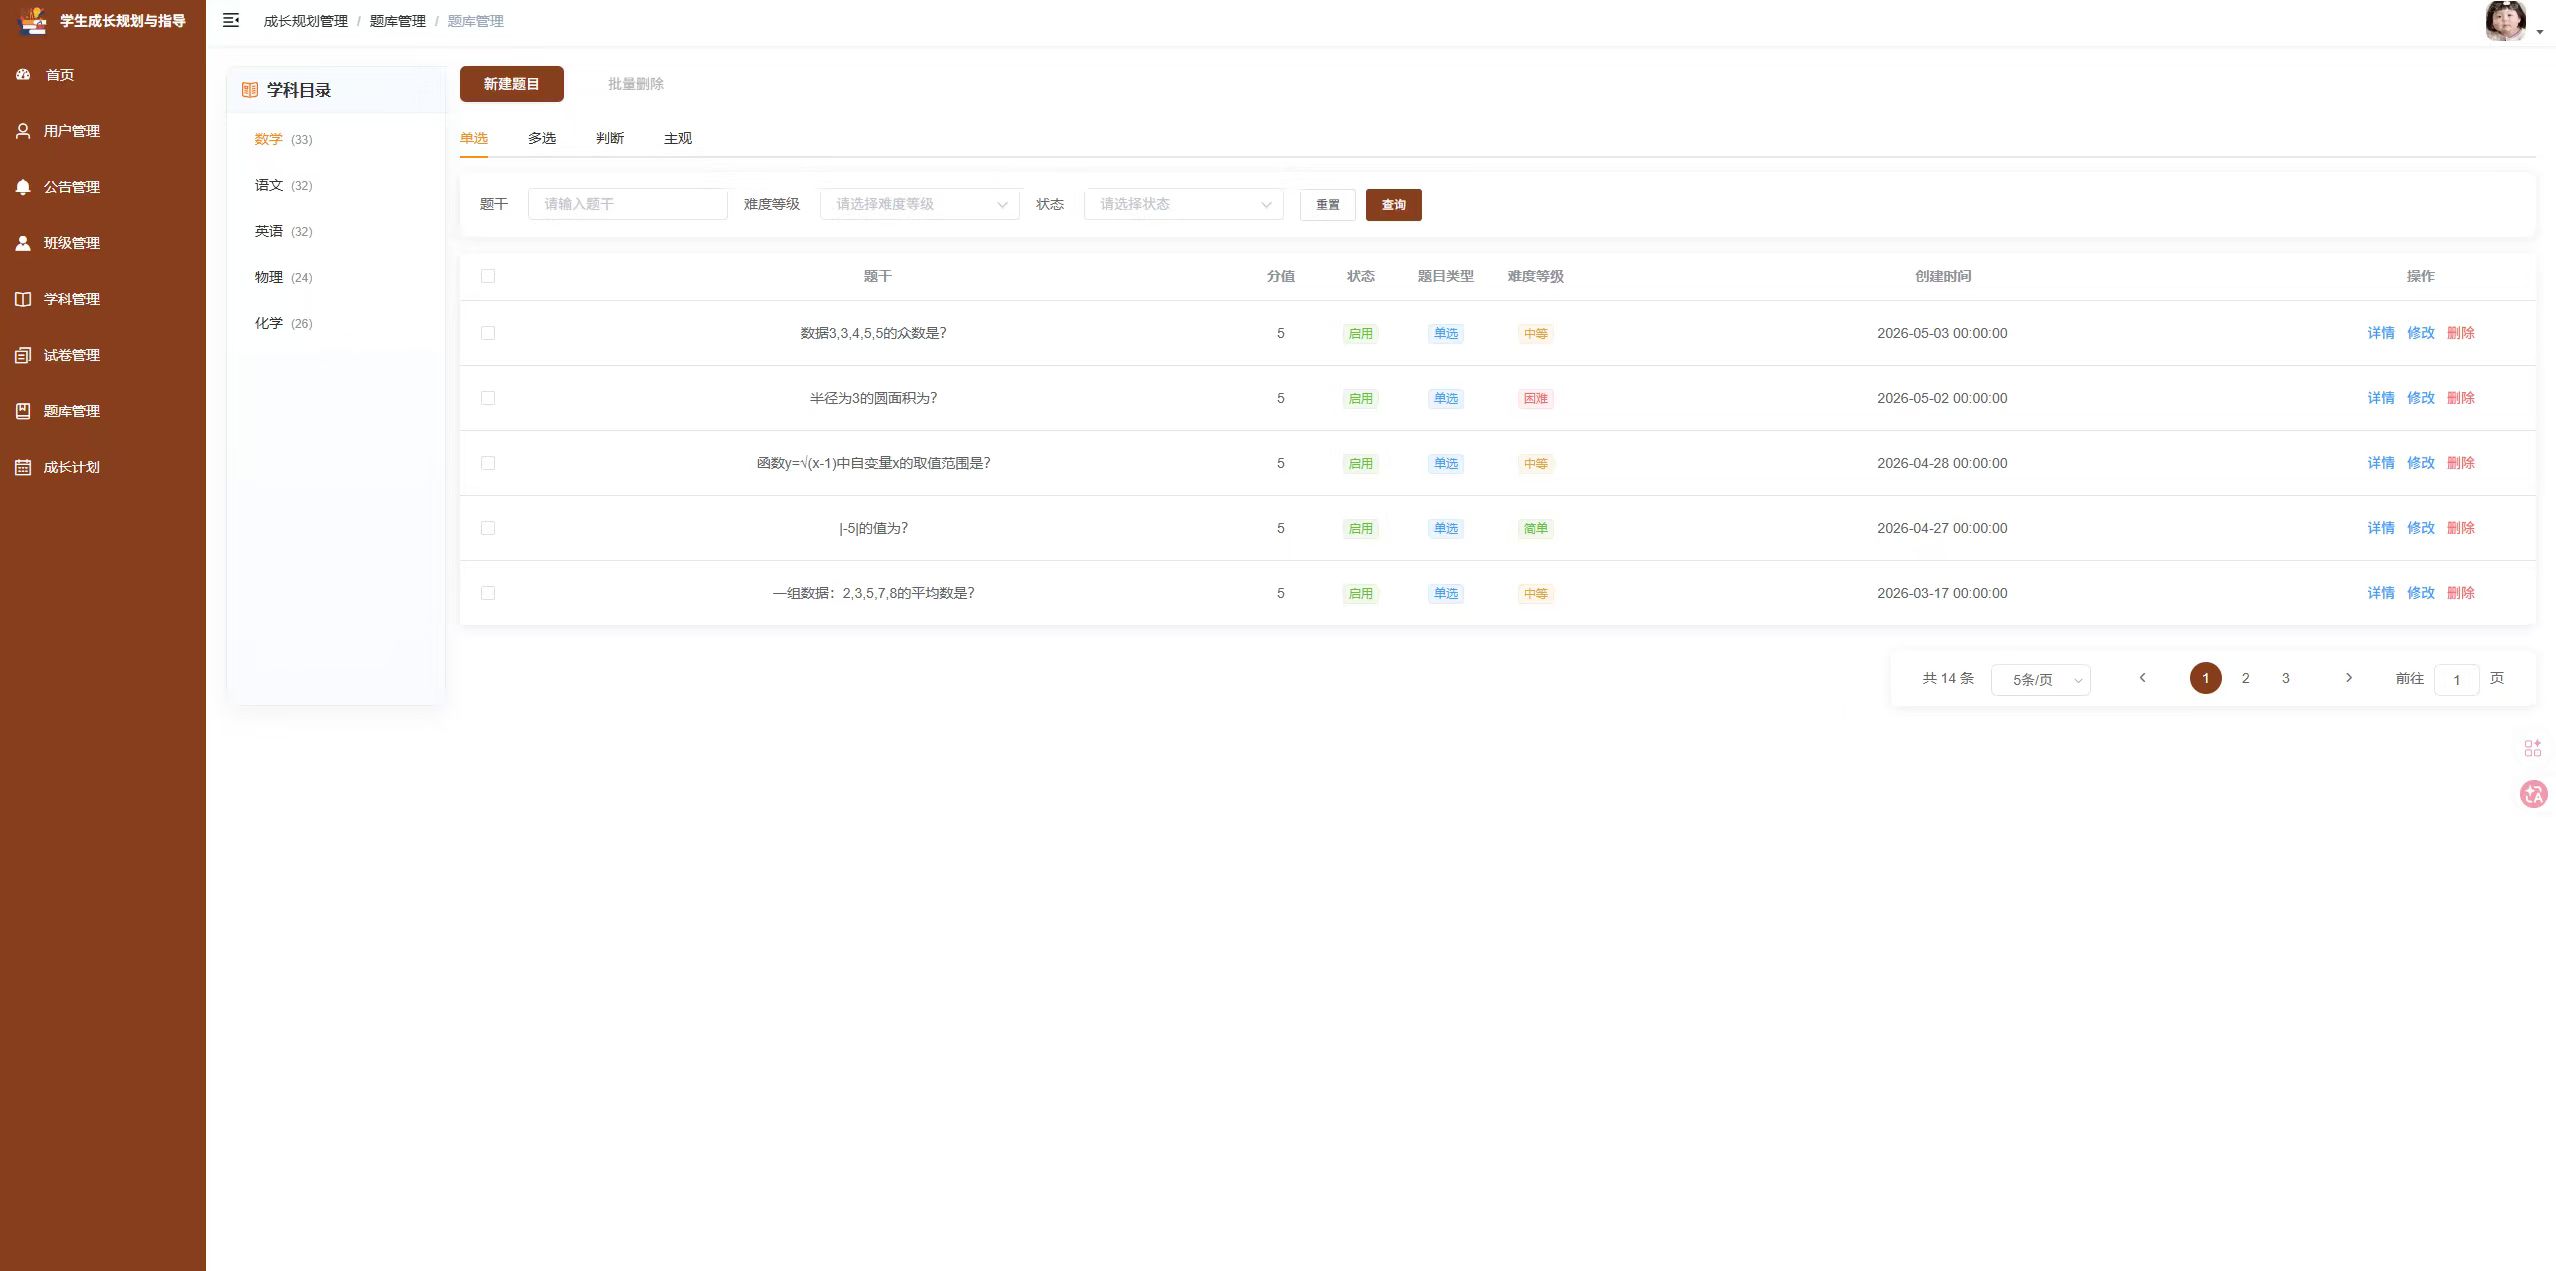Click the 2026-05-03 00:00:00 cell
The height and width of the screenshot is (1271, 2556).
[x=1942, y=333]
